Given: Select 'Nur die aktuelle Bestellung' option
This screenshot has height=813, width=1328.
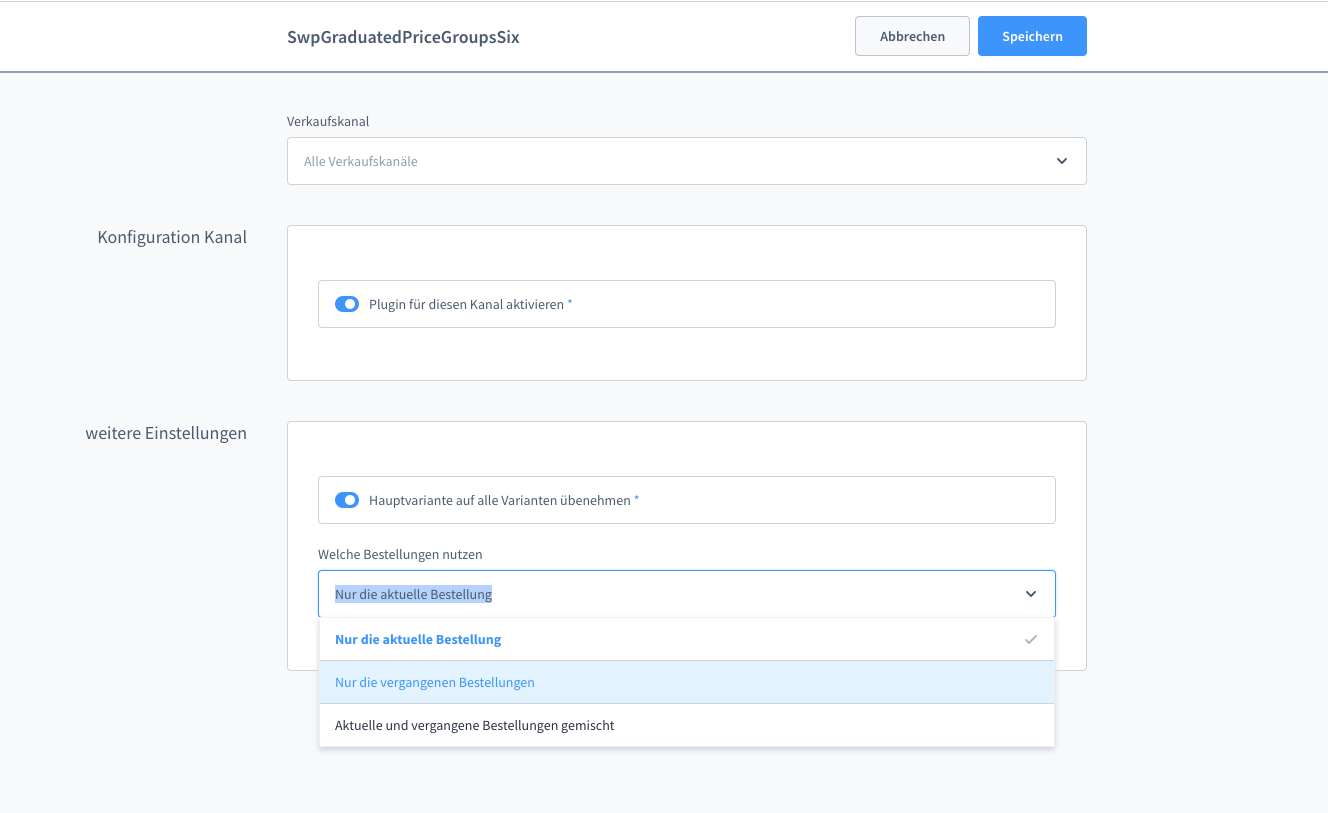Looking at the screenshot, I should 418,639.
